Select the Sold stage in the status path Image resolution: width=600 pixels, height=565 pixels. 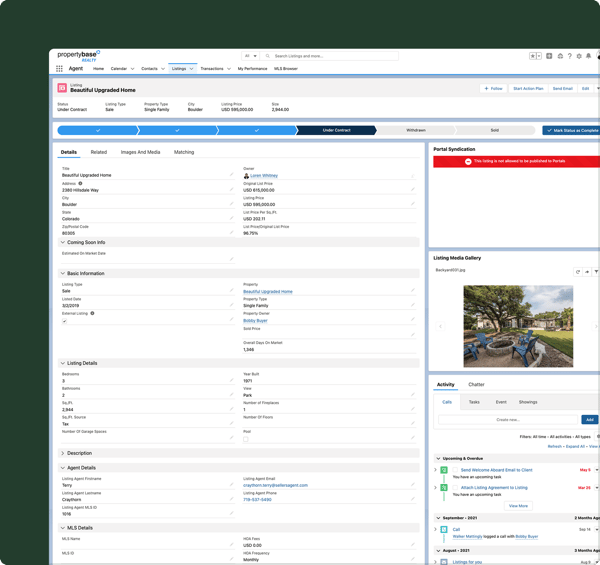495,130
